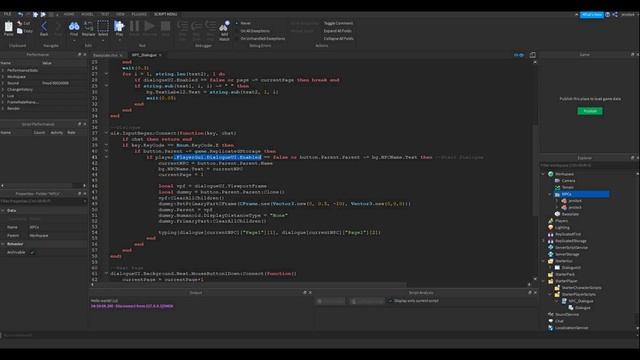
Task: Click the Step Over debugger icon
Action: (x=197, y=27)
